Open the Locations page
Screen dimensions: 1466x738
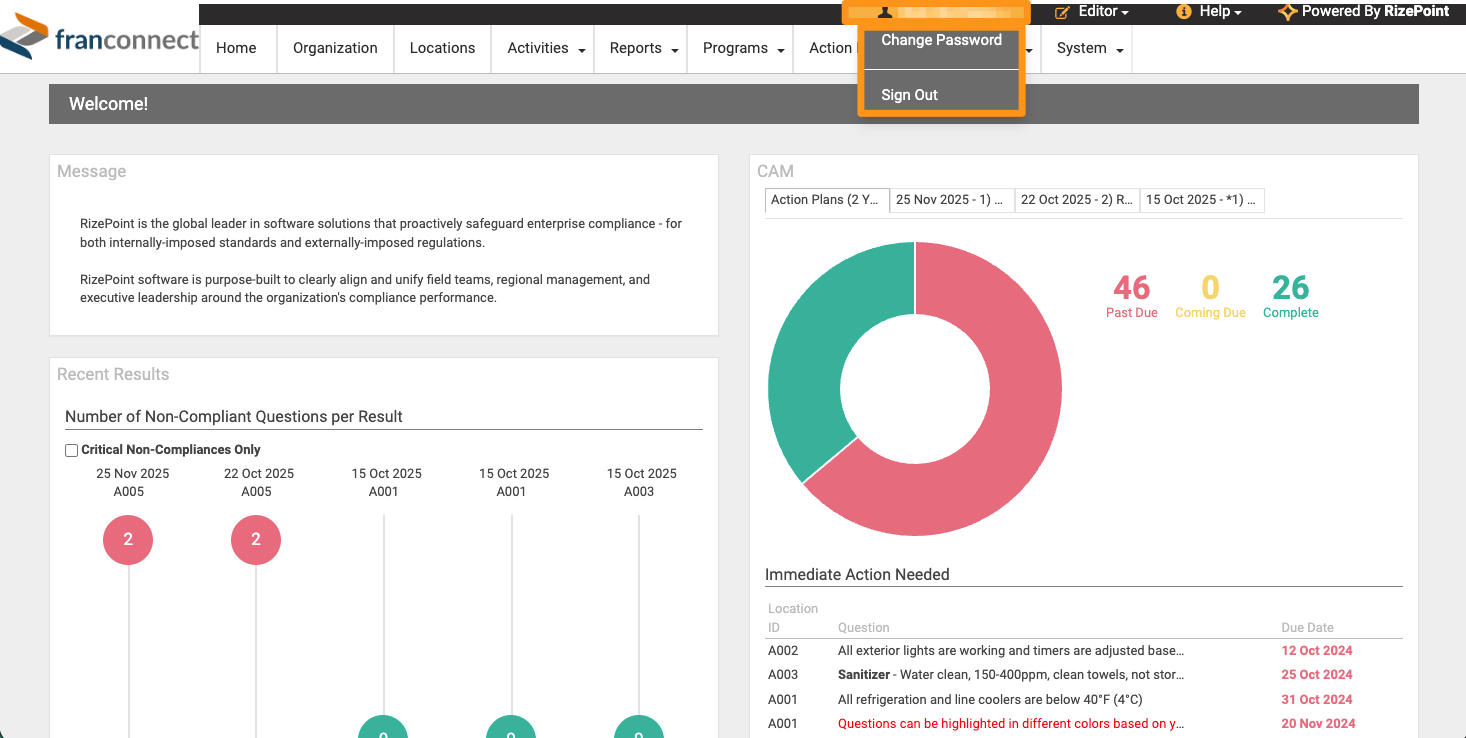pyautogui.click(x=442, y=48)
